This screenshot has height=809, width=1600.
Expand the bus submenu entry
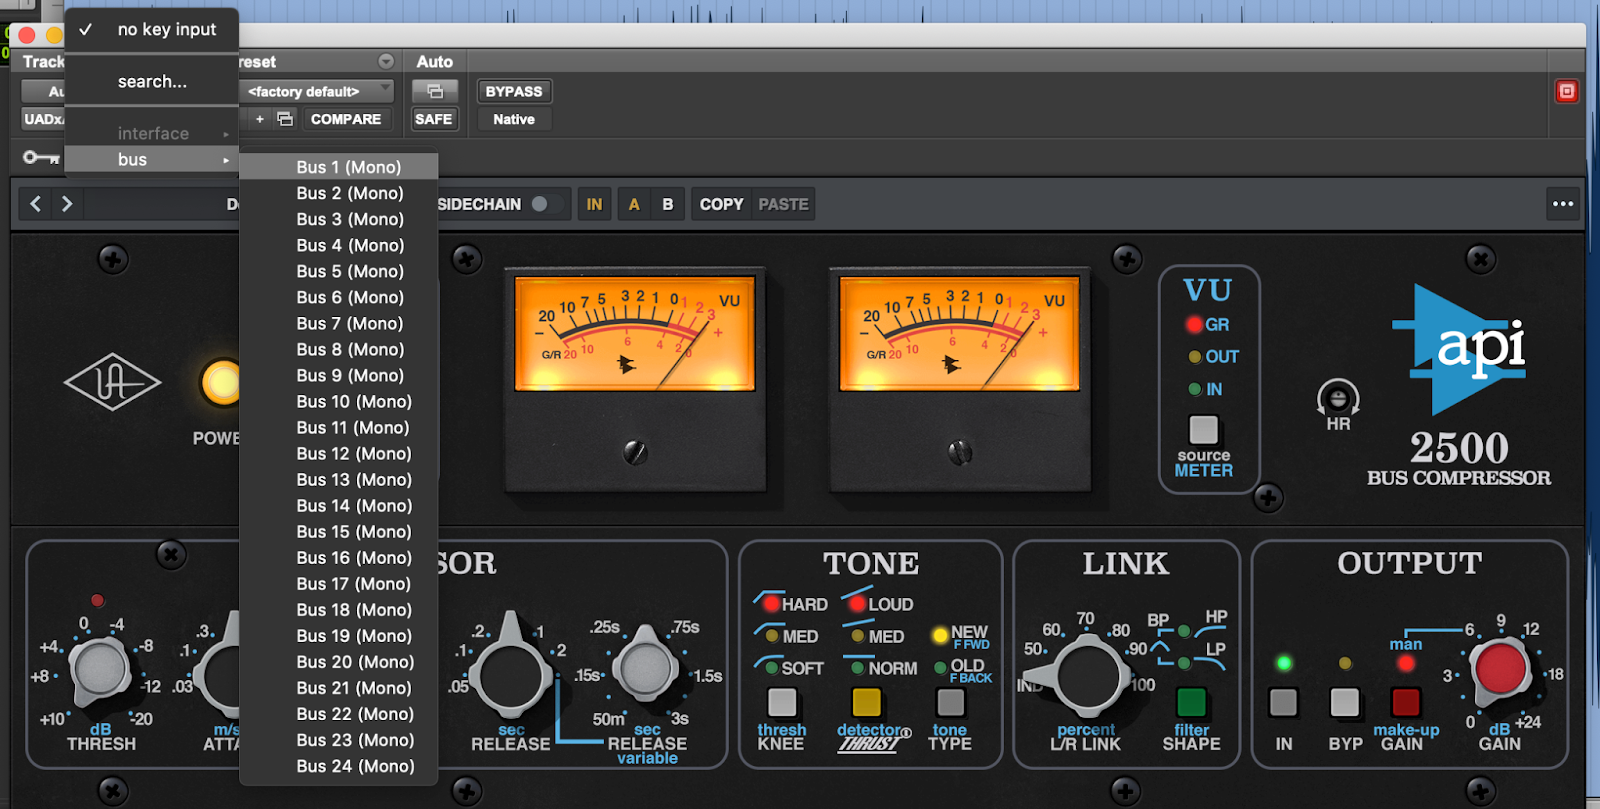(152, 159)
